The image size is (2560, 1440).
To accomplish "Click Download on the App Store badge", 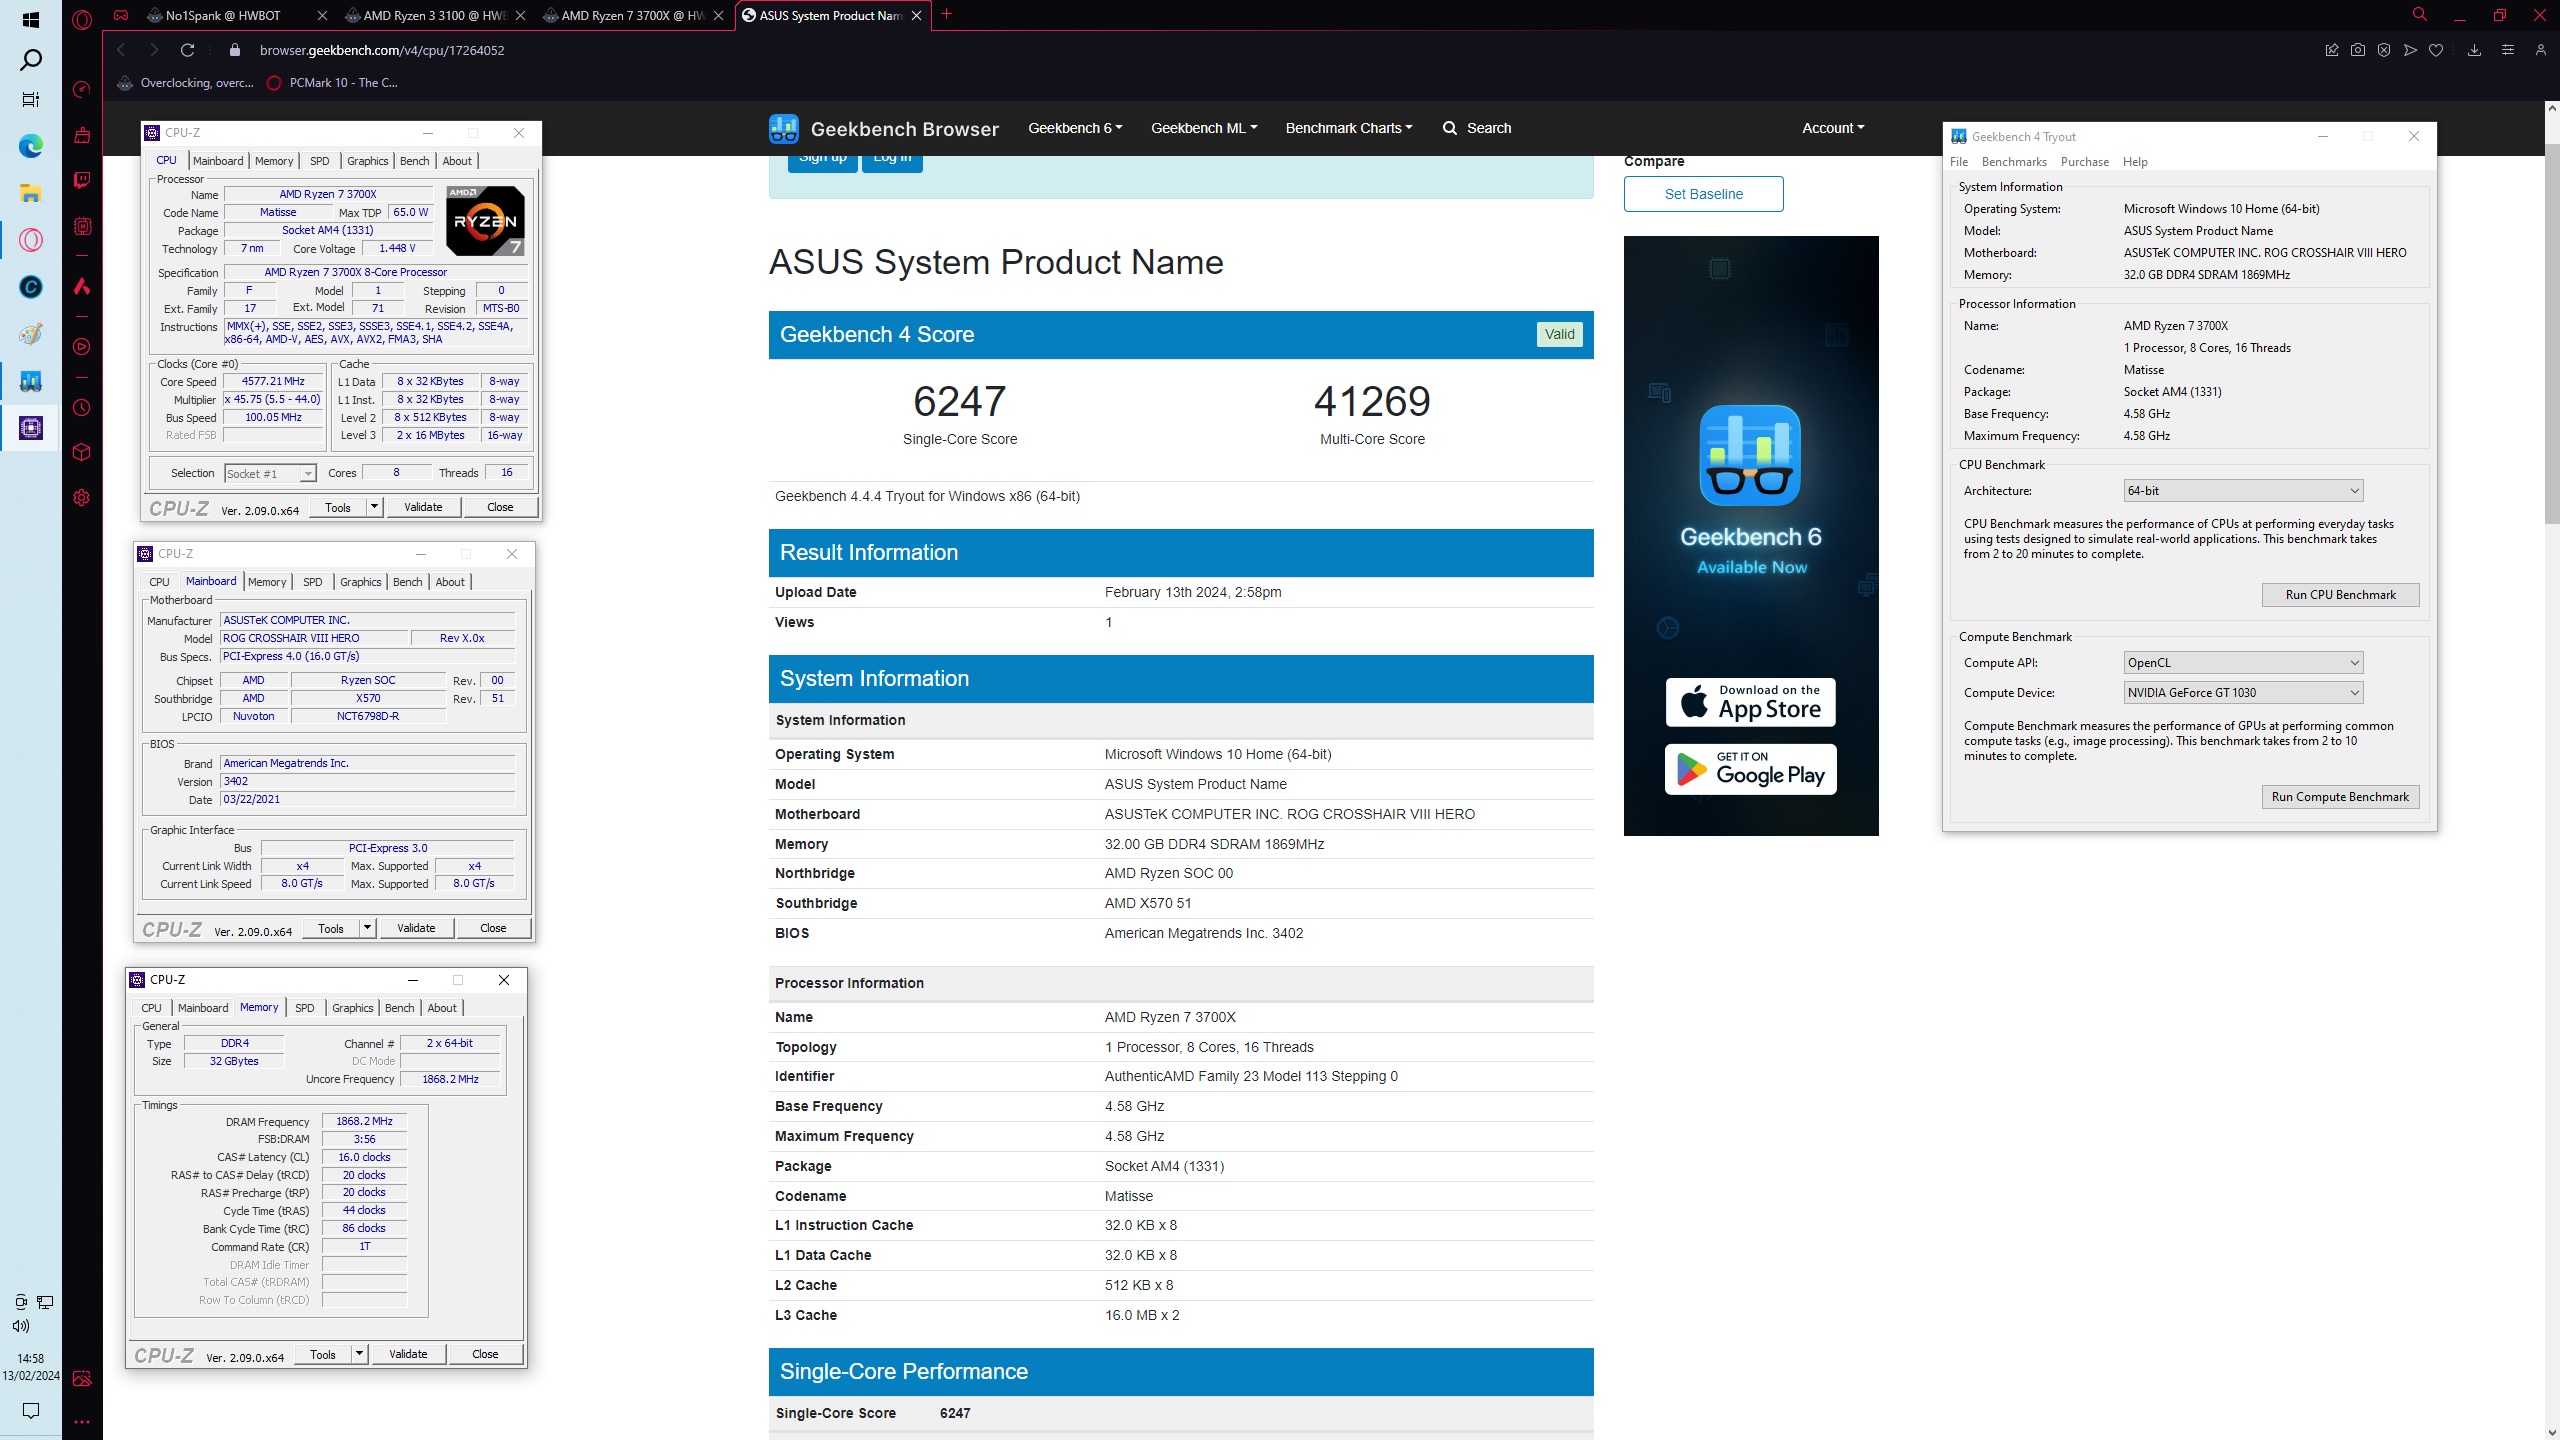I will coord(1750,702).
